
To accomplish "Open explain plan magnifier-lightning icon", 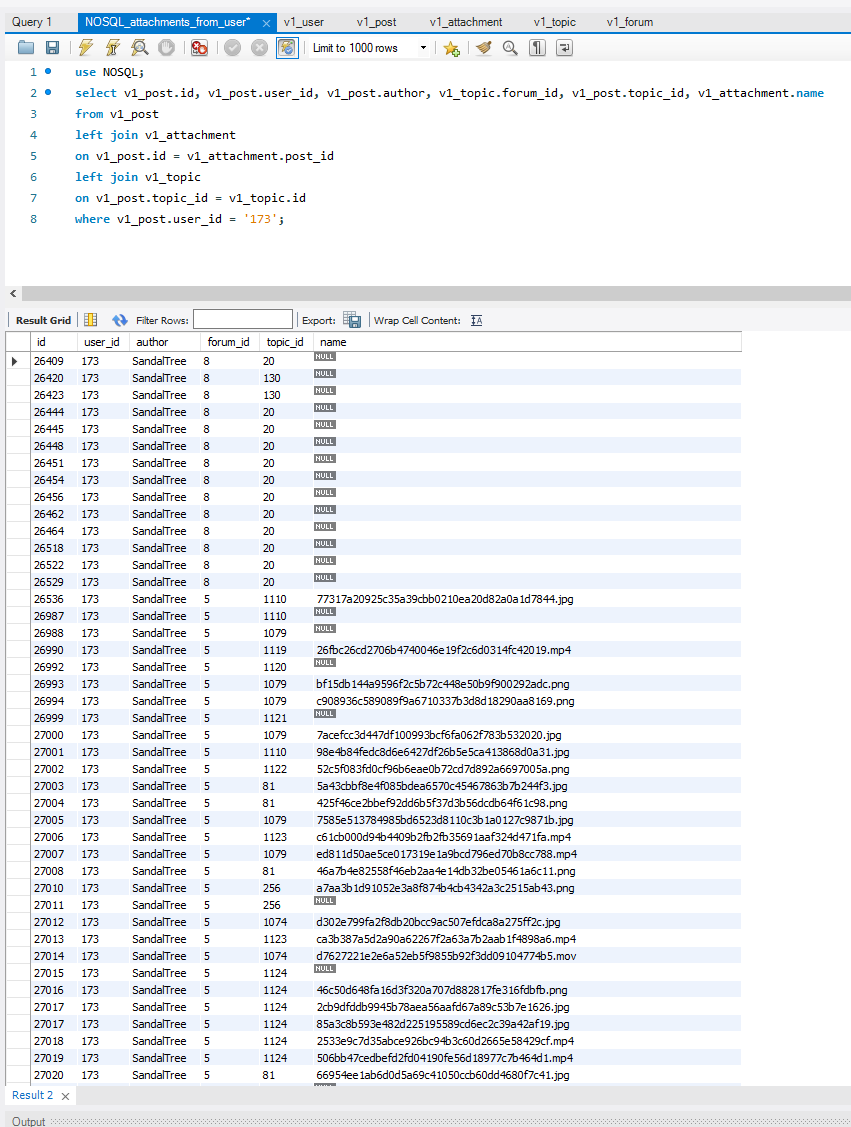I will click(x=140, y=48).
